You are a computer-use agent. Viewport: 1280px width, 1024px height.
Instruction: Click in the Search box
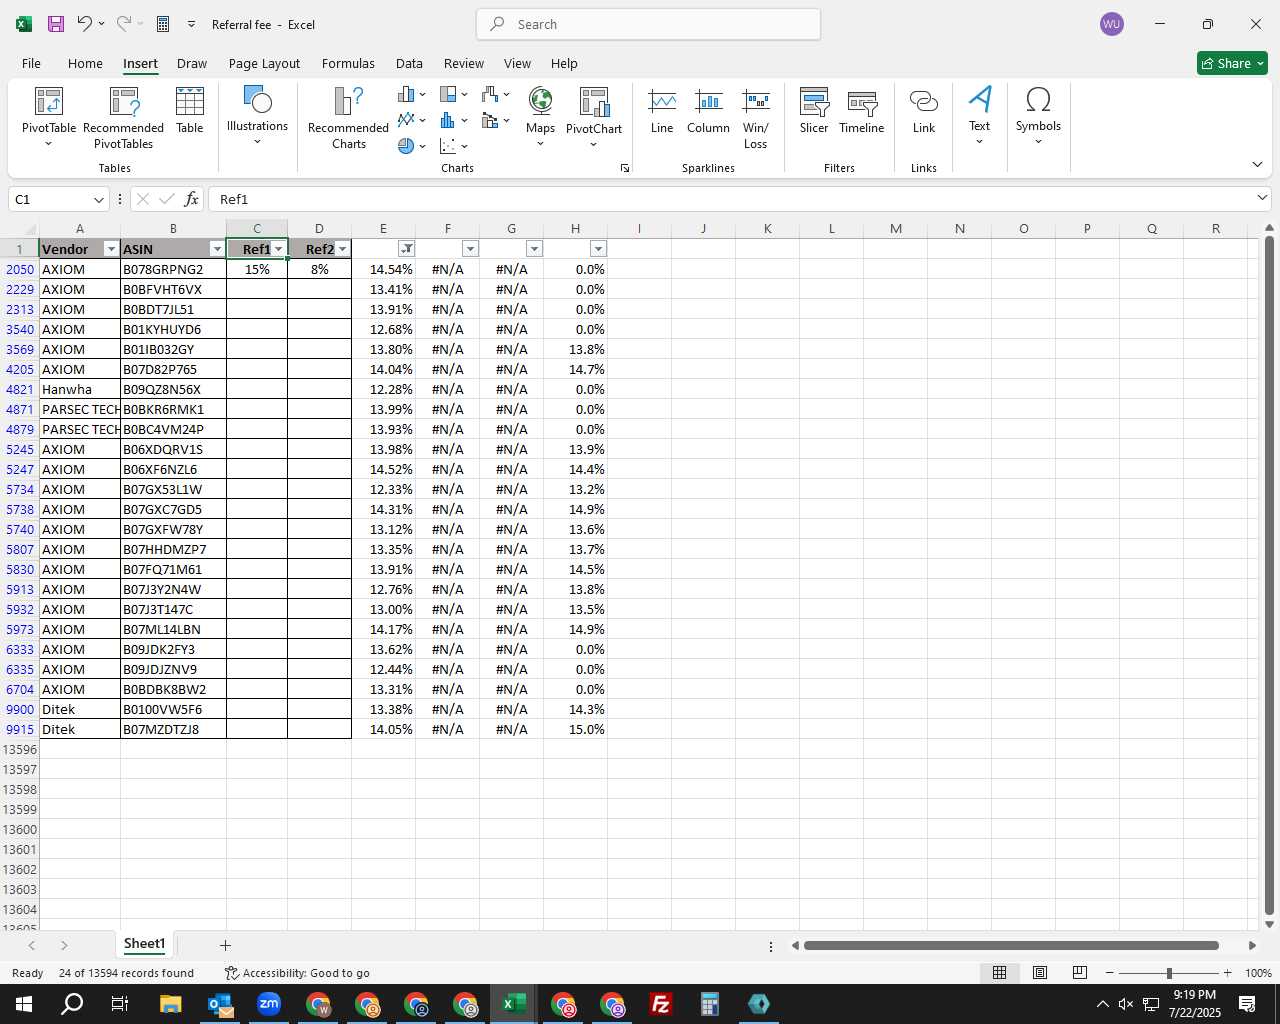click(x=648, y=24)
